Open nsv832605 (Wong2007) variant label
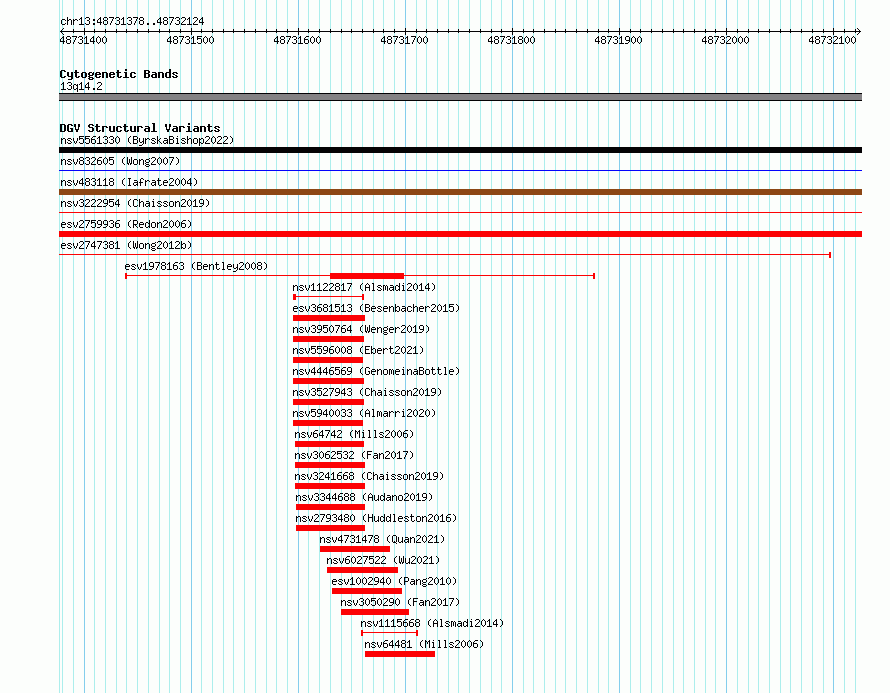The width and height of the screenshot is (890, 693). click(120, 161)
